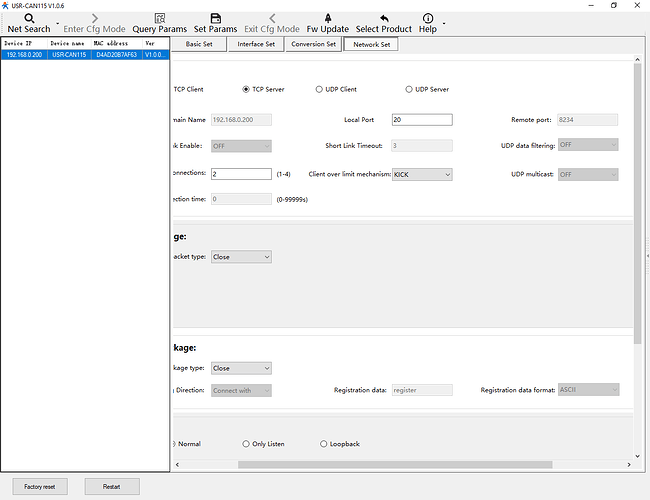Open the Conversion Set tab
The image size is (650, 500).
(313, 44)
